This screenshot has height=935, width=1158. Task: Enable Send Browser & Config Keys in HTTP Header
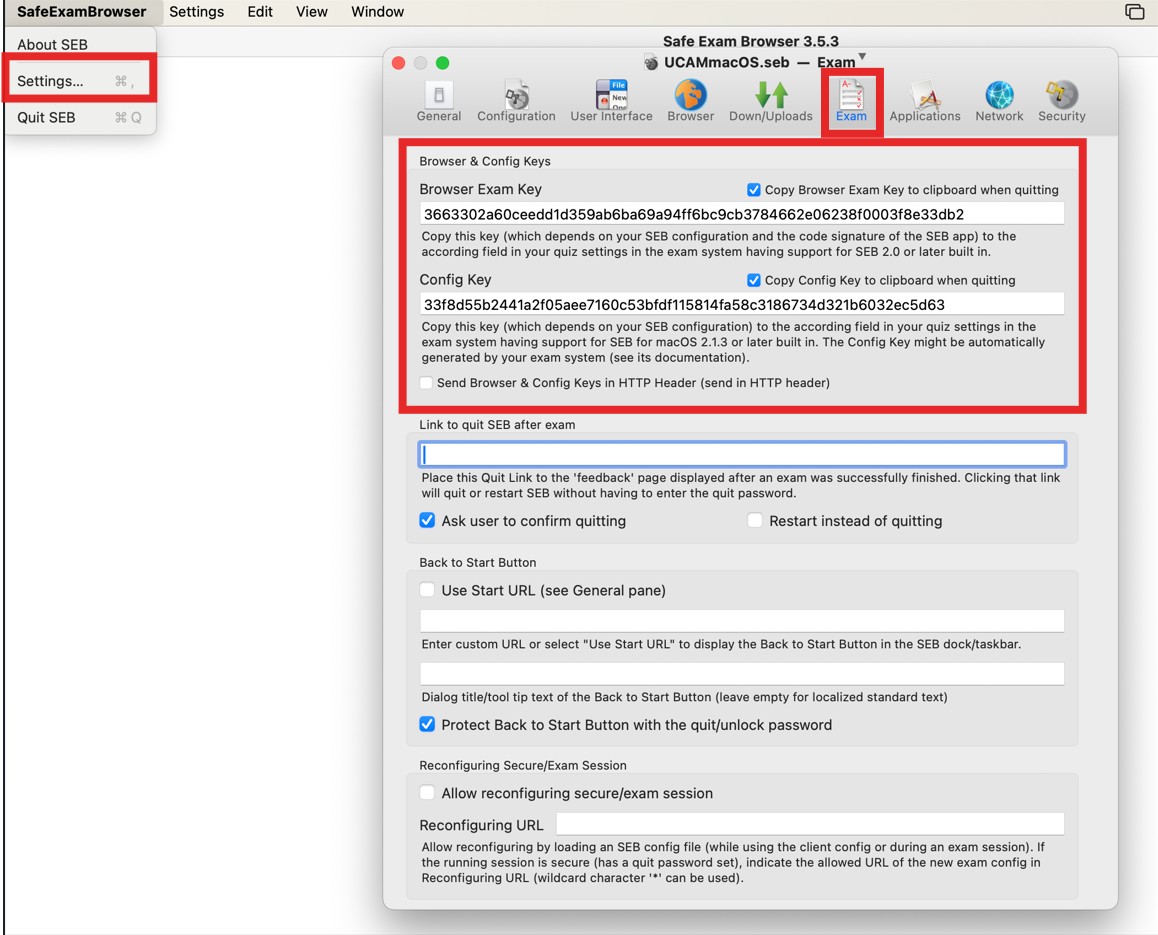pos(427,383)
